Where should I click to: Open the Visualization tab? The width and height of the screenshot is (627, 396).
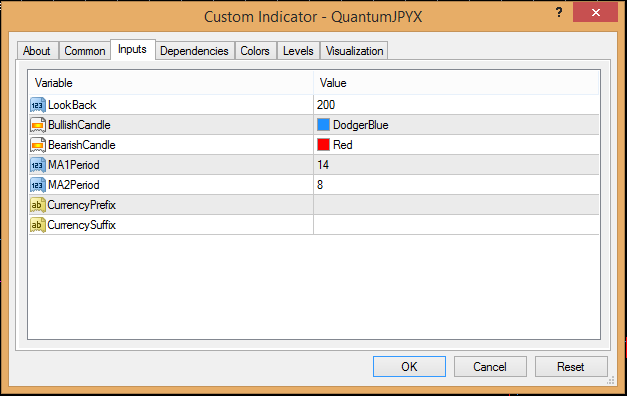[354, 51]
